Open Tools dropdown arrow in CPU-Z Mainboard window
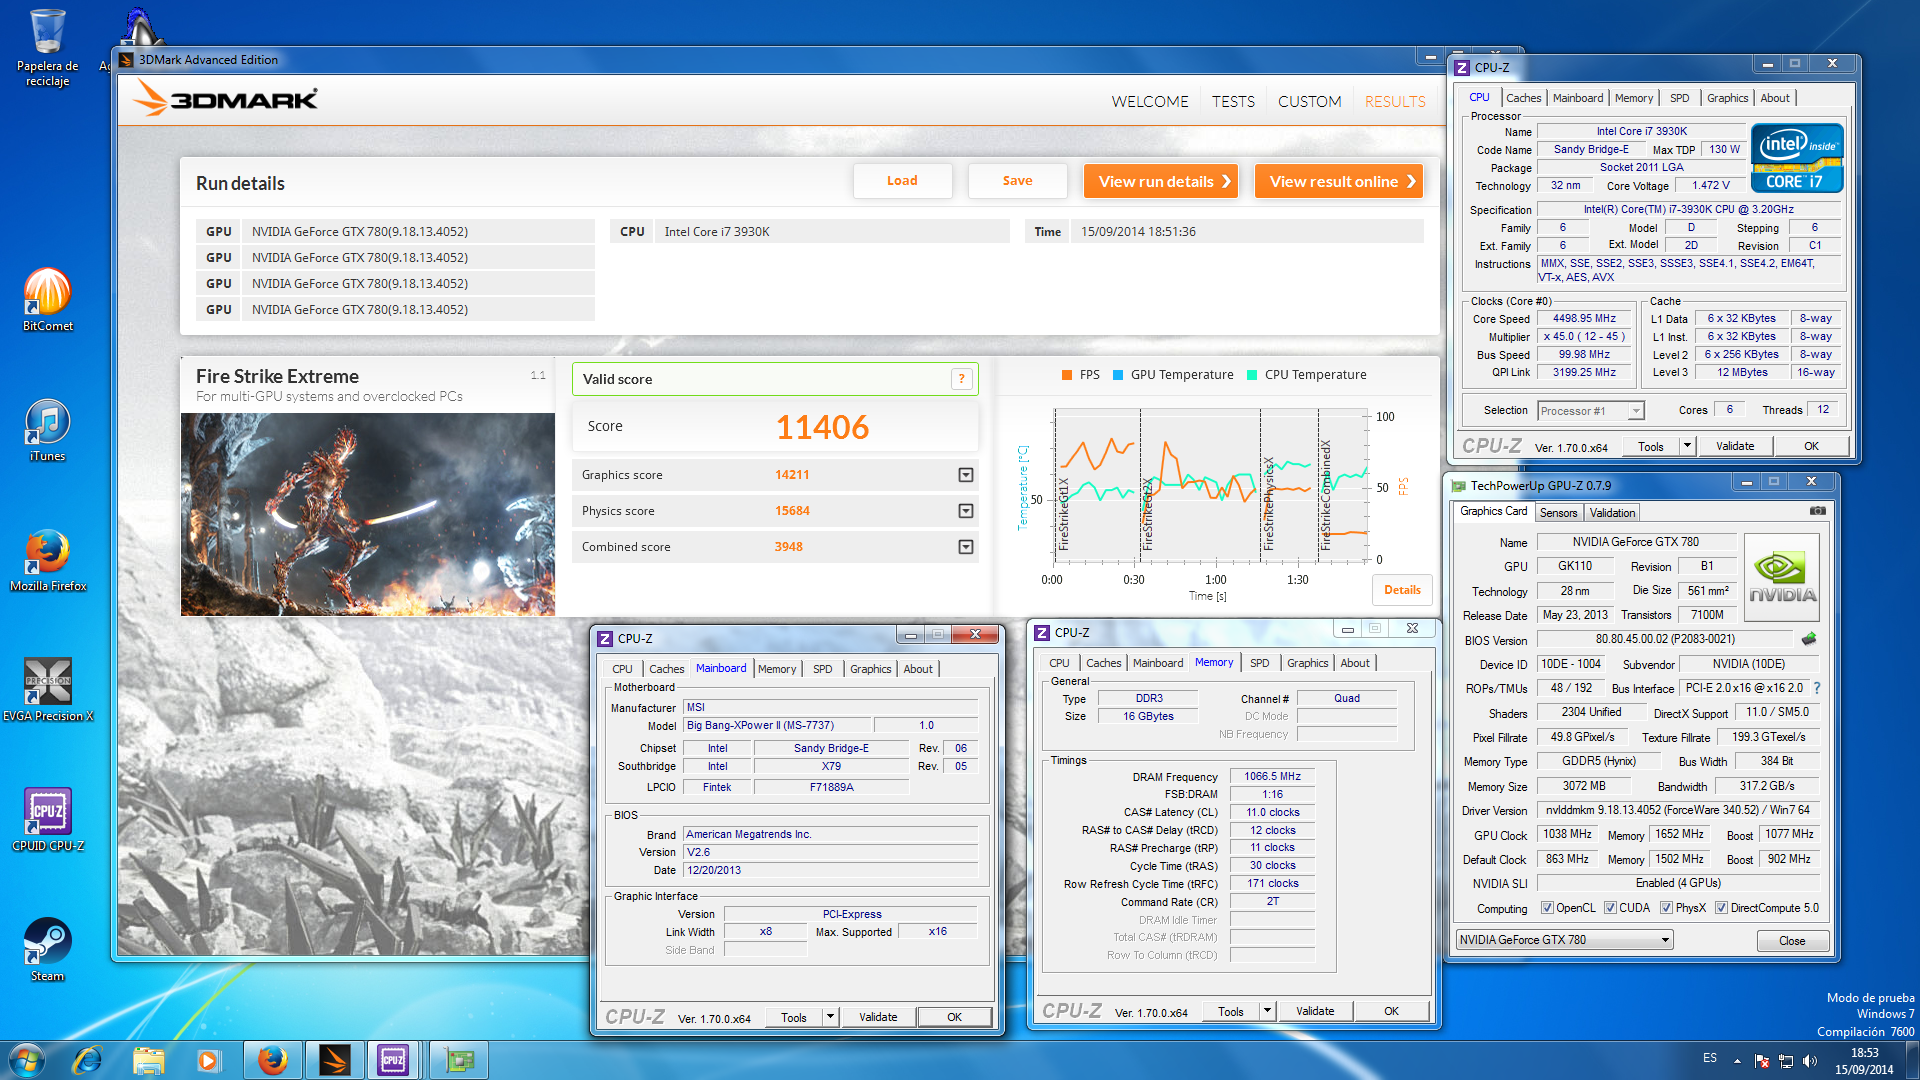 tap(829, 1017)
